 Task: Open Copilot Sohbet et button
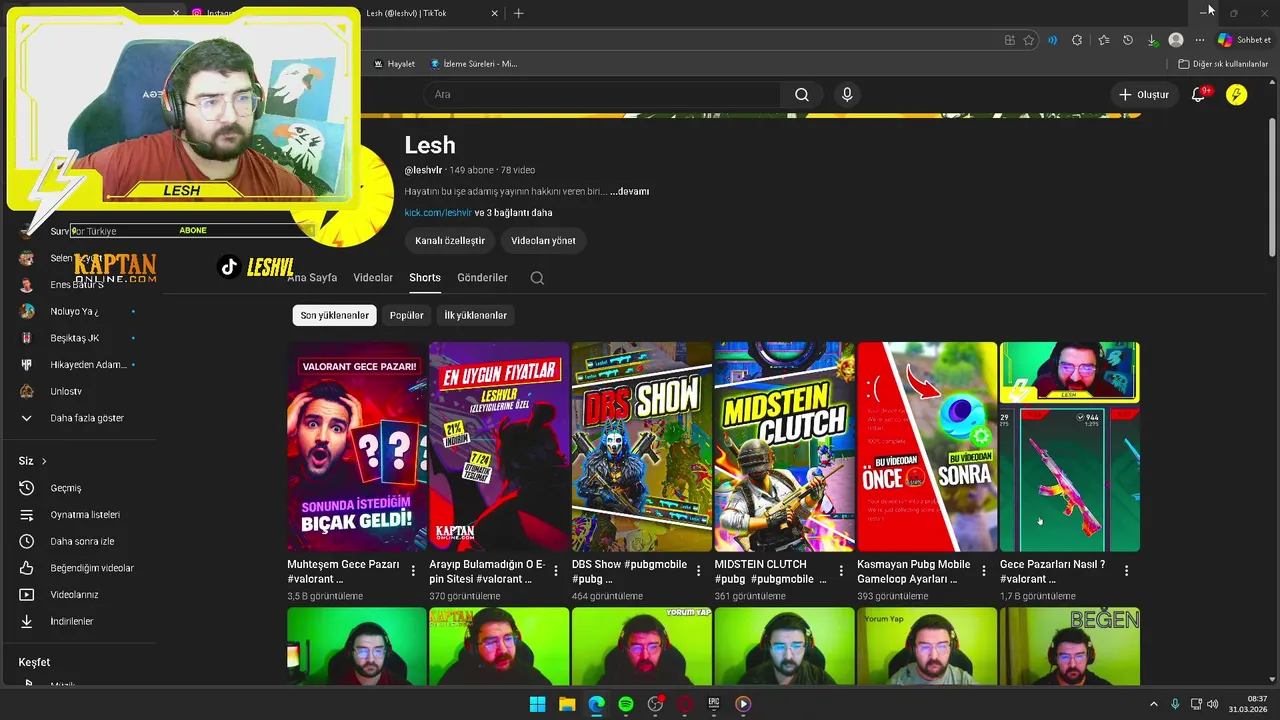coord(1244,40)
